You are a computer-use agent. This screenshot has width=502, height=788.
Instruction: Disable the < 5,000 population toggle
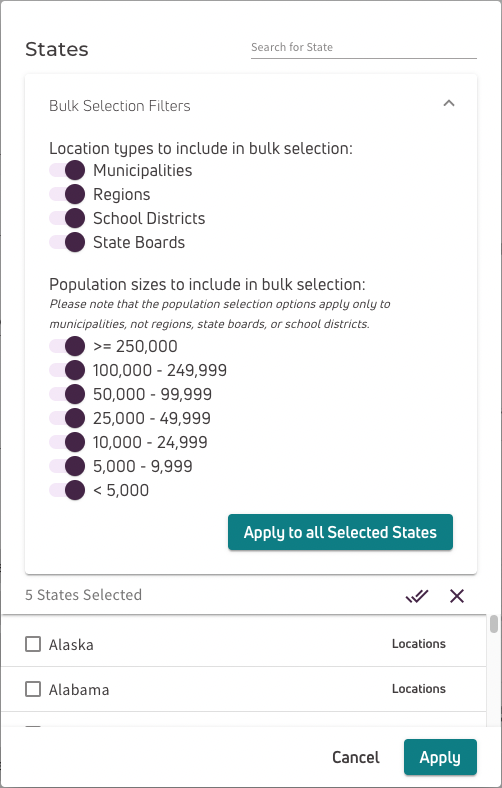click(67, 490)
